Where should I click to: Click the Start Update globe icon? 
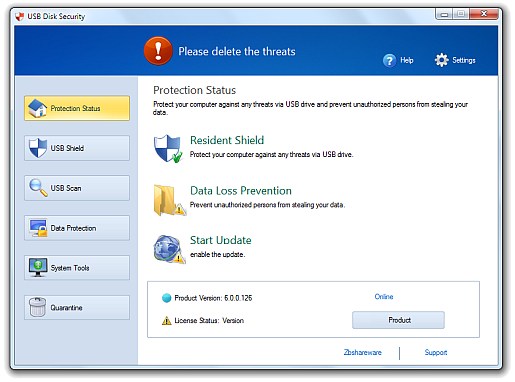pos(169,249)
